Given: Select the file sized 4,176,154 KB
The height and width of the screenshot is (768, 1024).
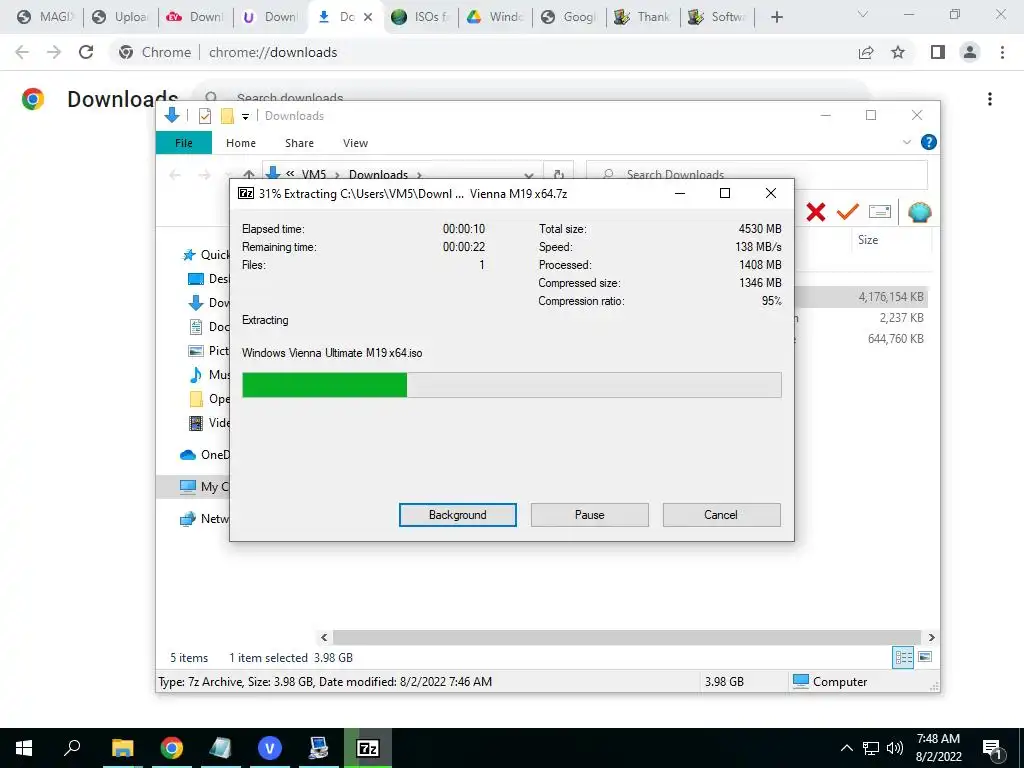Looking at the screenshot, I should pos(891,296).
